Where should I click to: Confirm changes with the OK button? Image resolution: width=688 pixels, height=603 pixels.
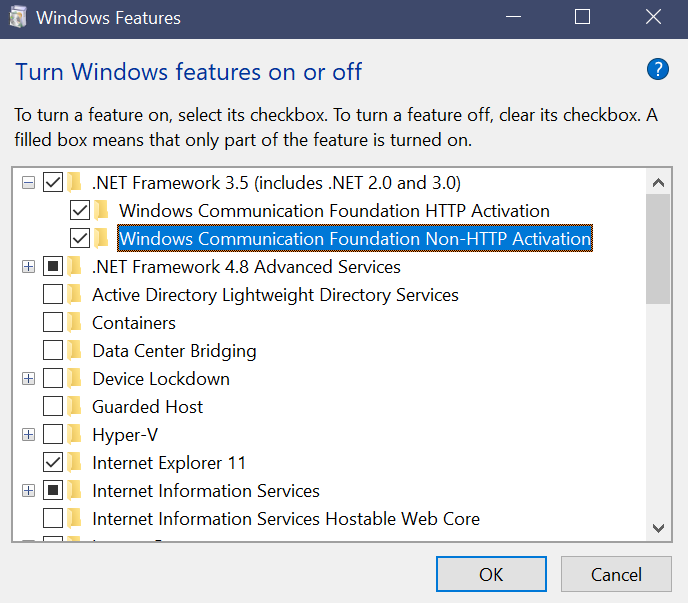tap(491, 574)
